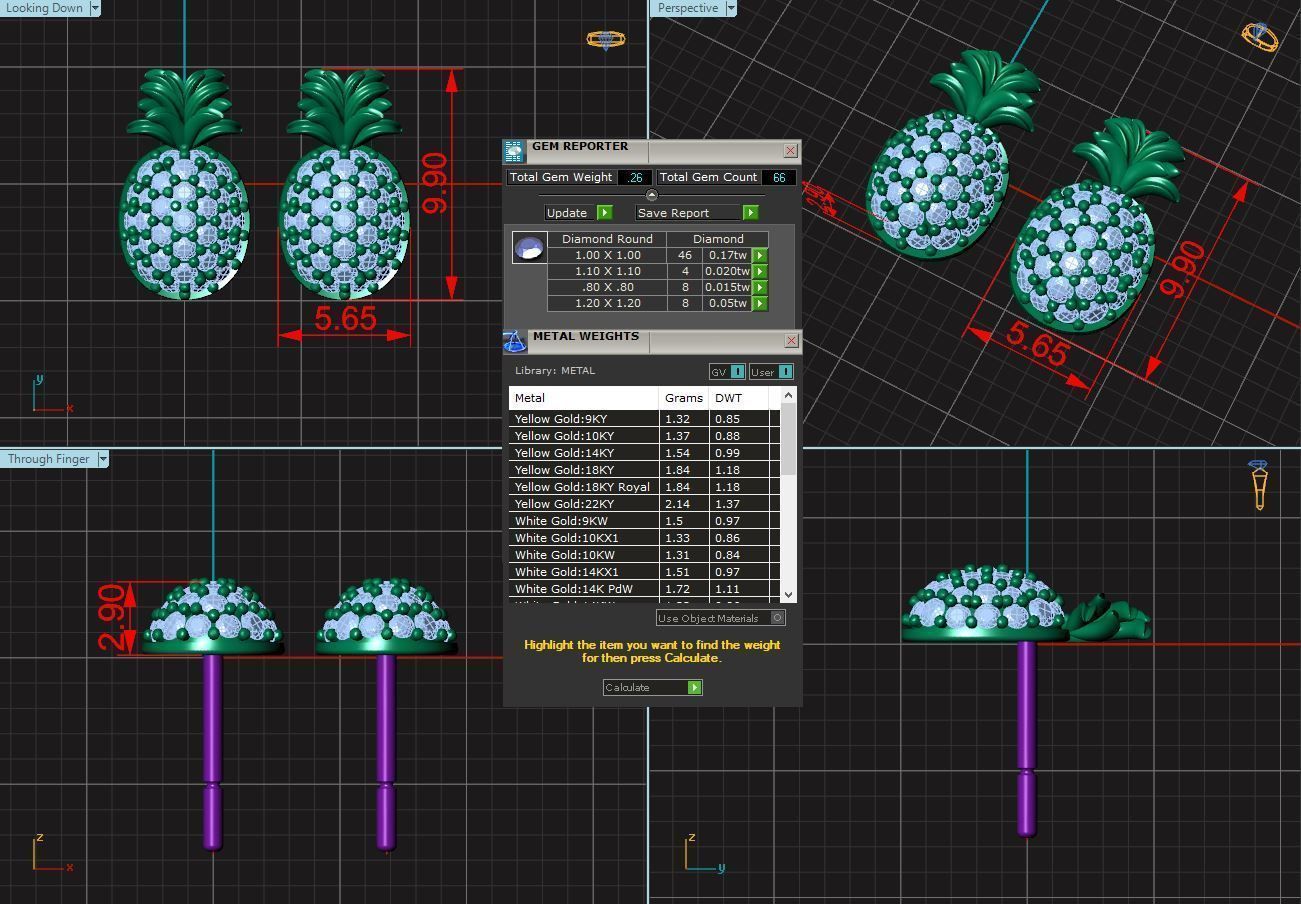This screenshot has height=904, width=1301.
Task: Click the 2.14 grams value
Action: (677, 504)
